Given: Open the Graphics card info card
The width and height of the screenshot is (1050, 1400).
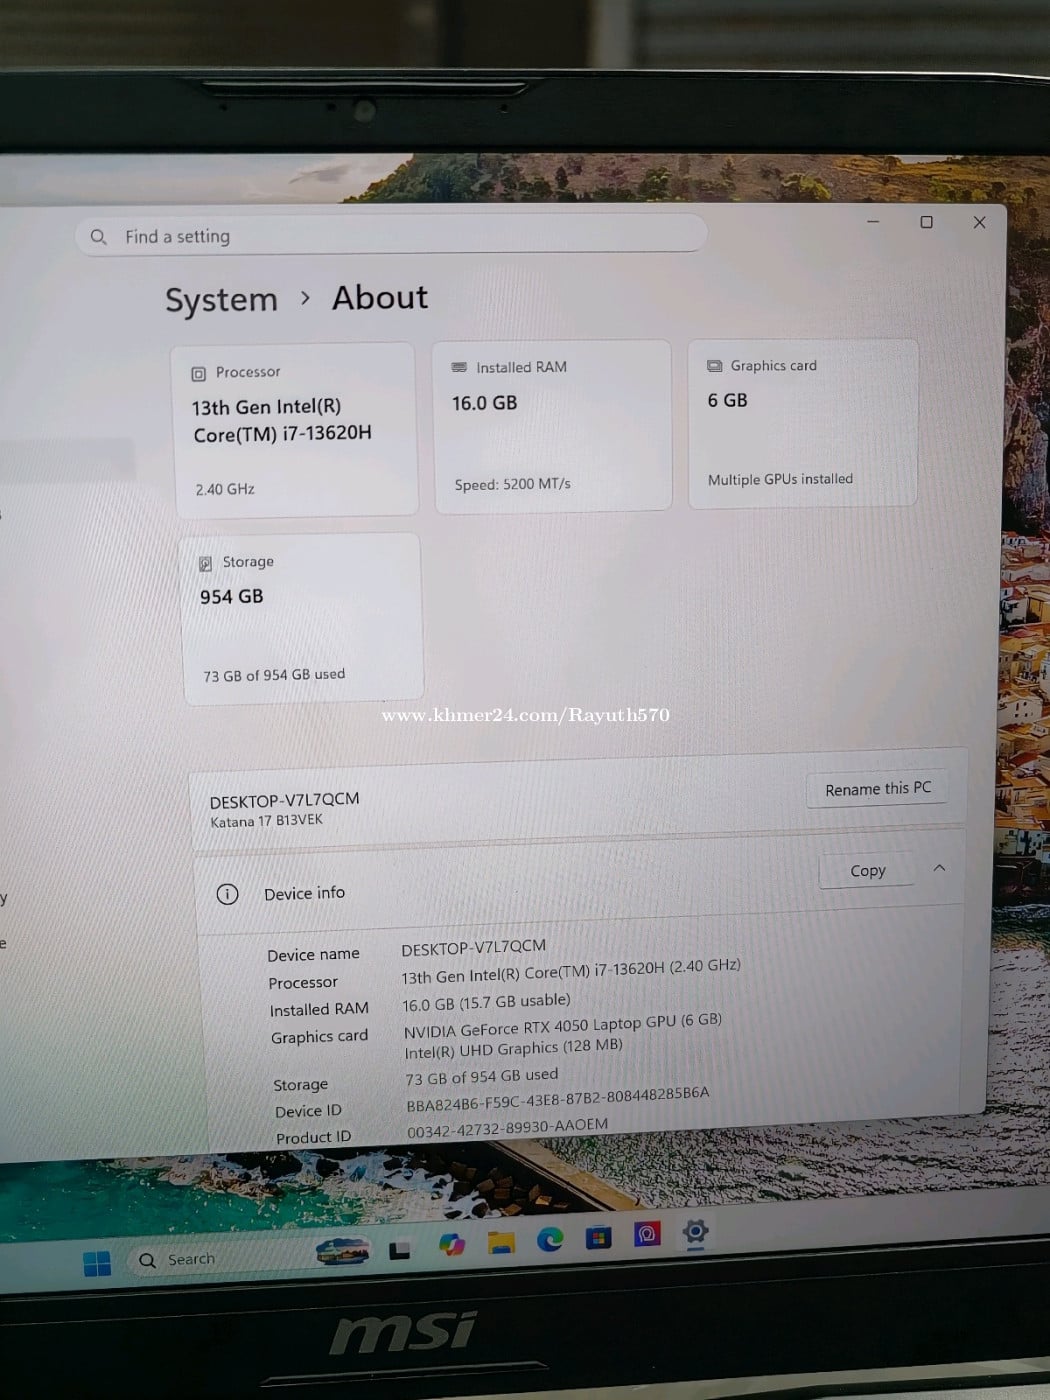Looking at the screenshot, I should coord(802,424).
